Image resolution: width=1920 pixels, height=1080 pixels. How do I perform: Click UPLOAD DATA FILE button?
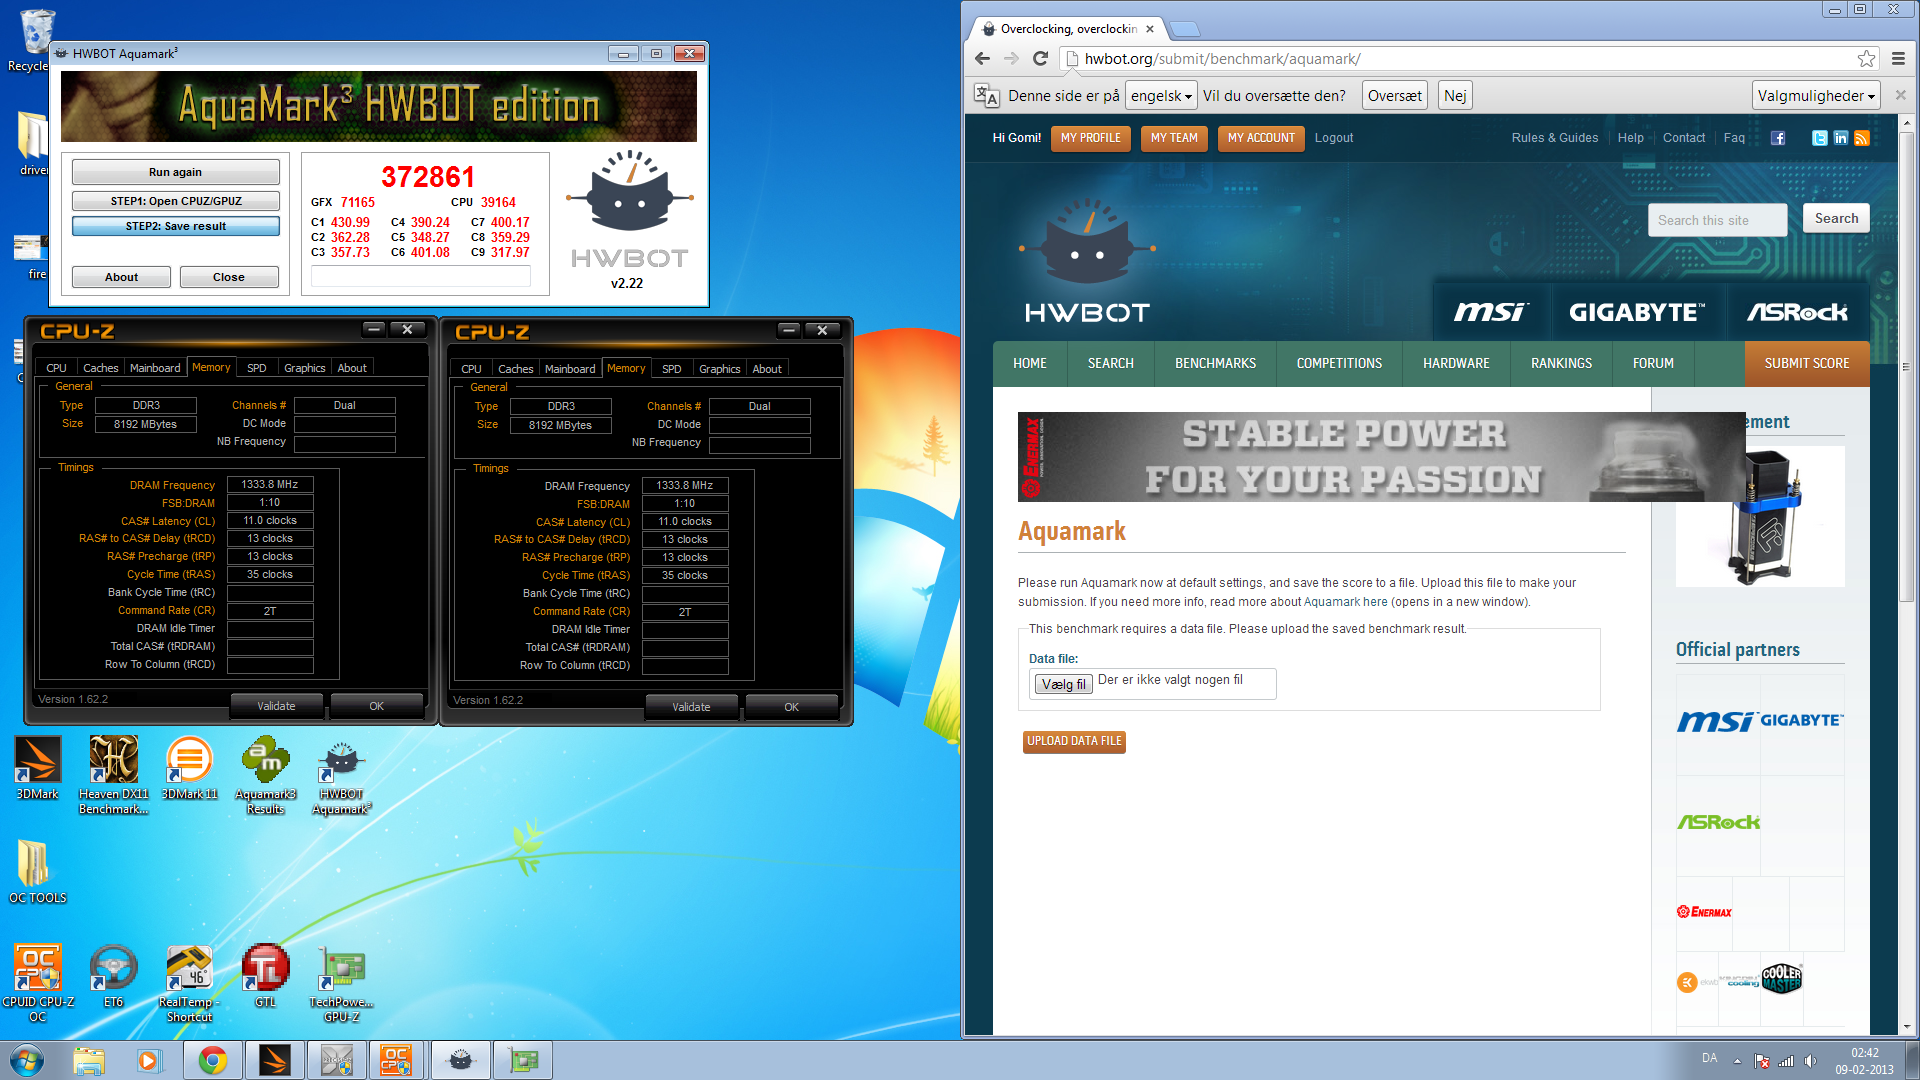pos(1074,741)
